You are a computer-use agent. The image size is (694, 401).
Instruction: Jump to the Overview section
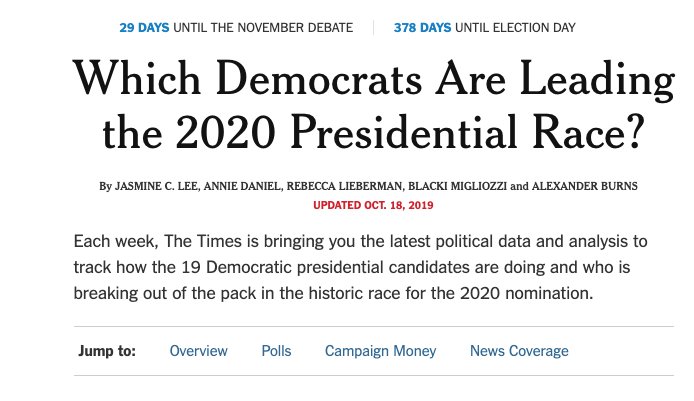coord(198,351)
